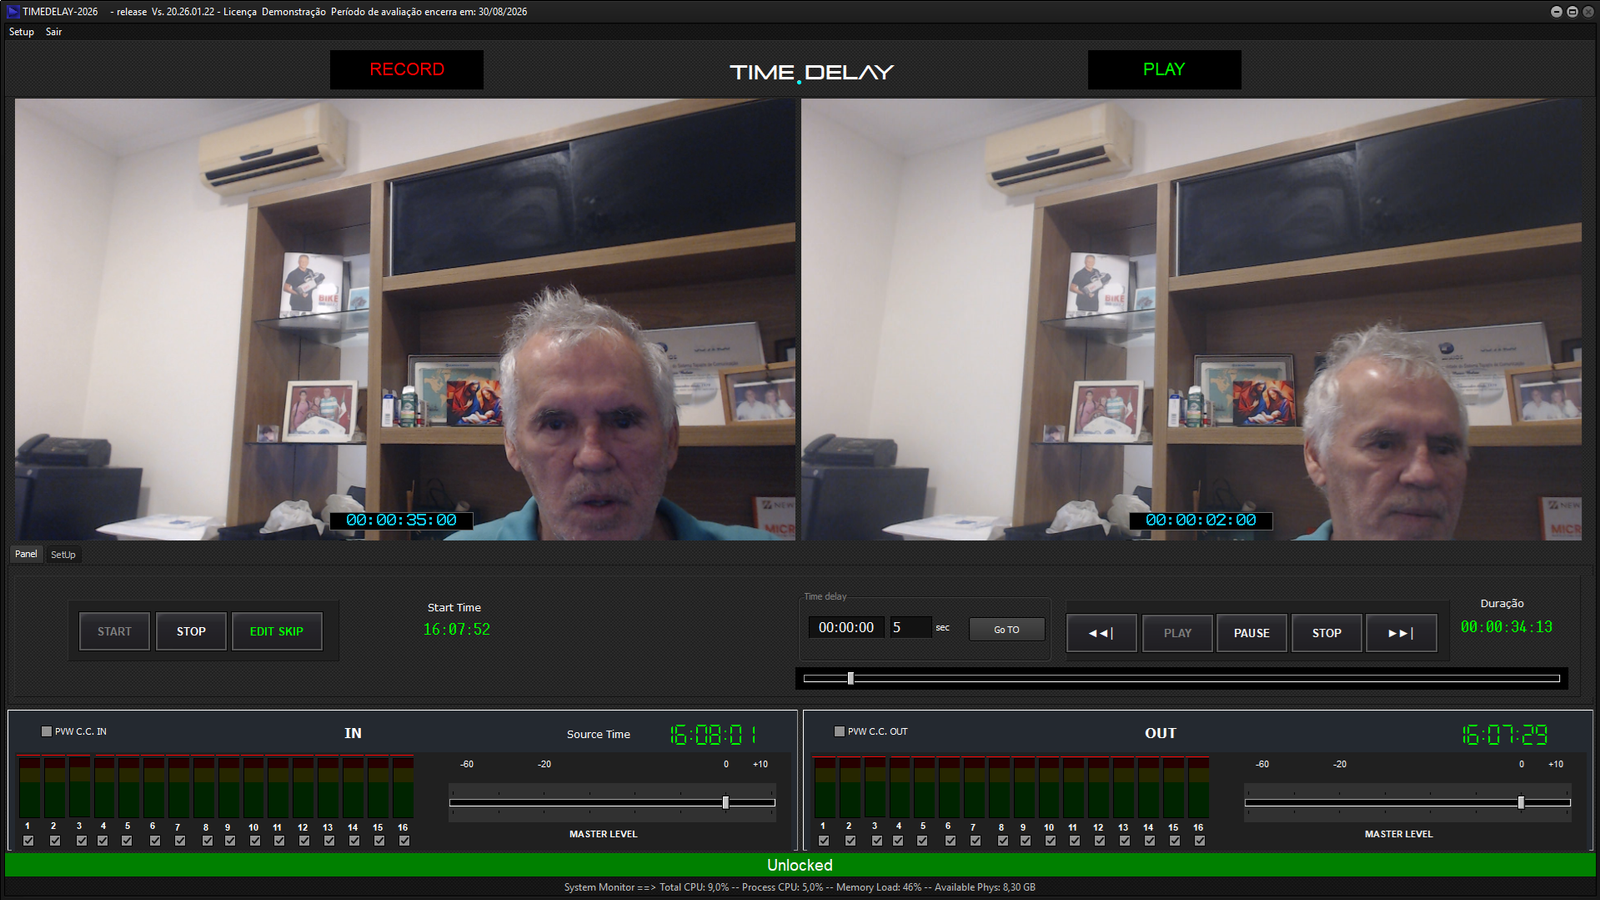
Task: Click the Sair menu item
Action: click(54, 32)
